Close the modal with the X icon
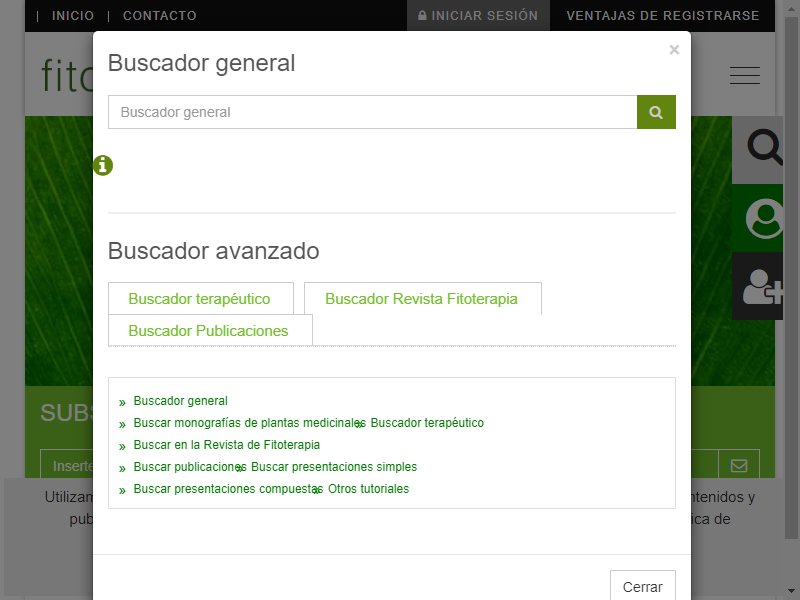This screenshot has height=600, width=800. tap(674, 49)
